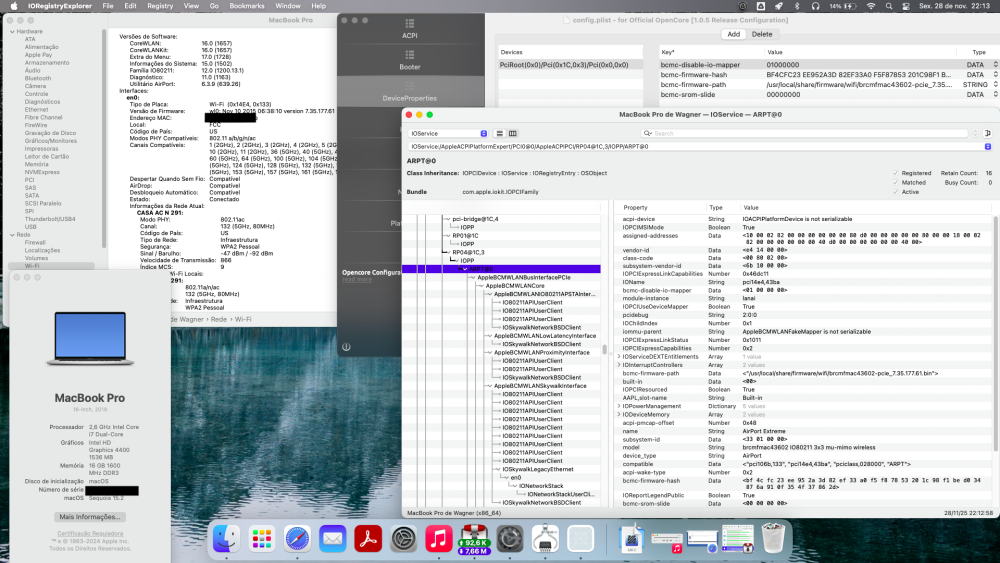
Task: Click the info icon in OpenCore Configurator sidebar
Action: pyautogui.click(x=346, y=347)
